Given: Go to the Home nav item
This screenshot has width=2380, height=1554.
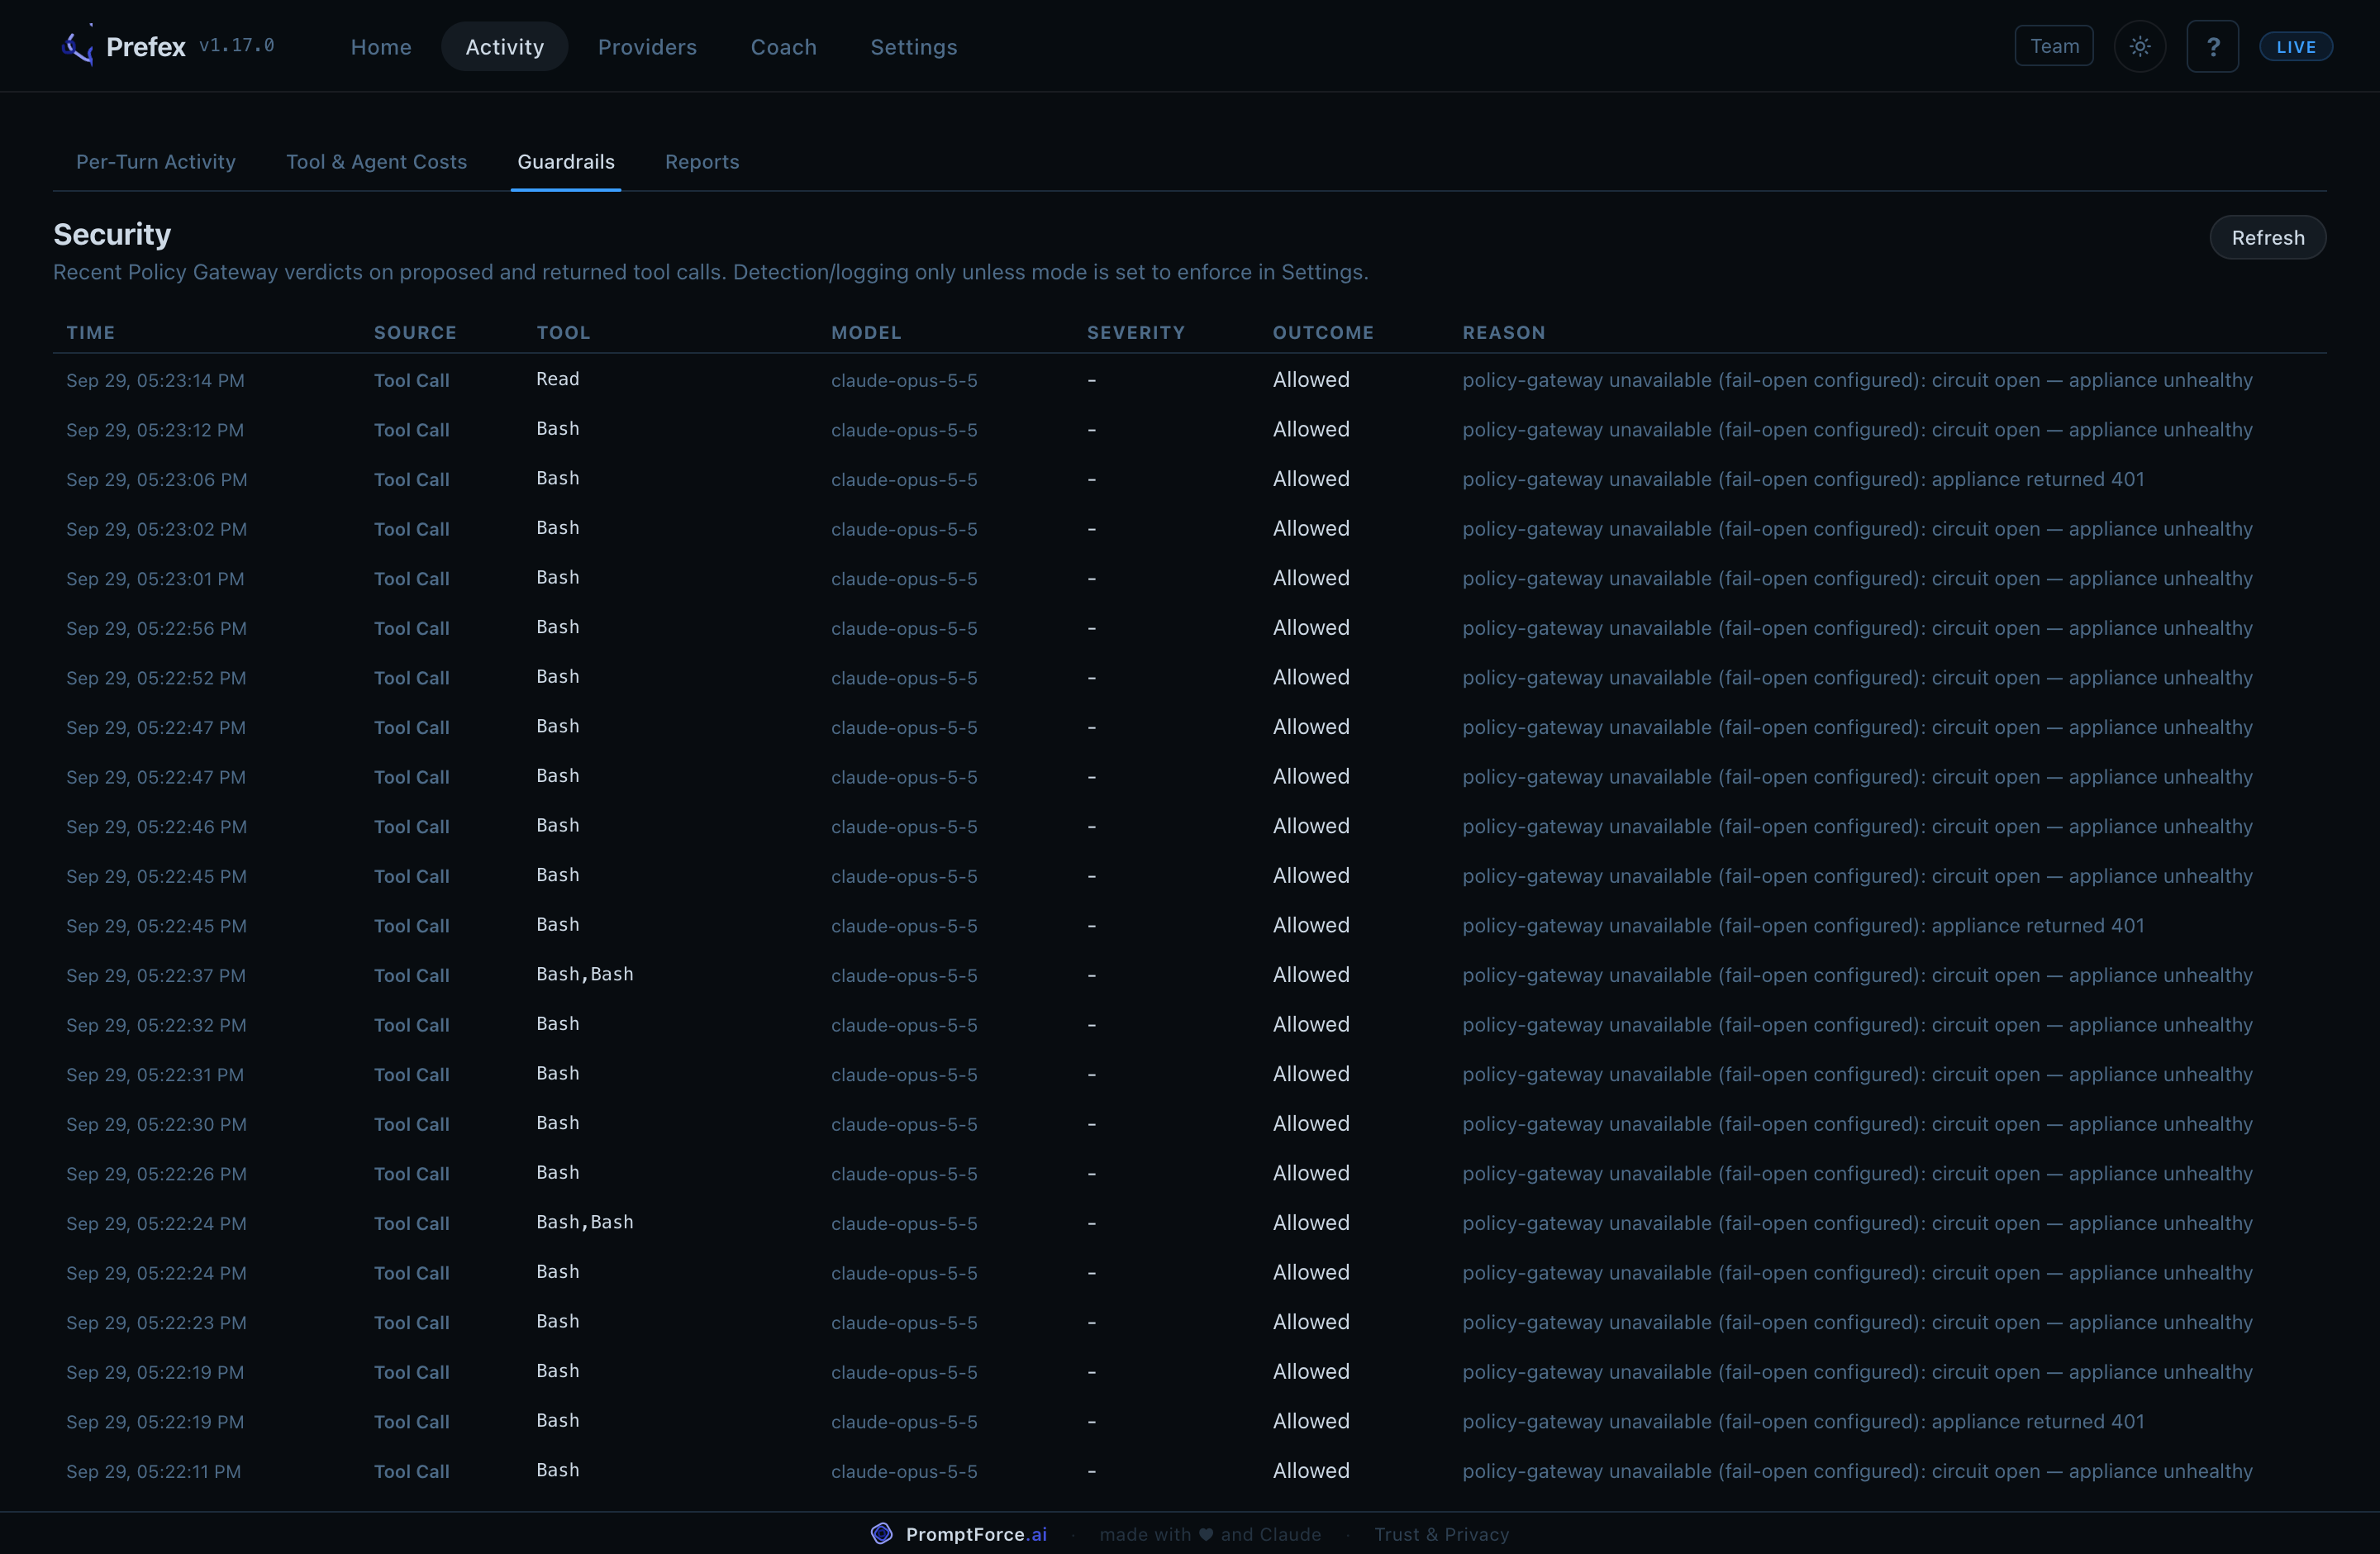Looking at the screenshot, I should pos(381,46).
